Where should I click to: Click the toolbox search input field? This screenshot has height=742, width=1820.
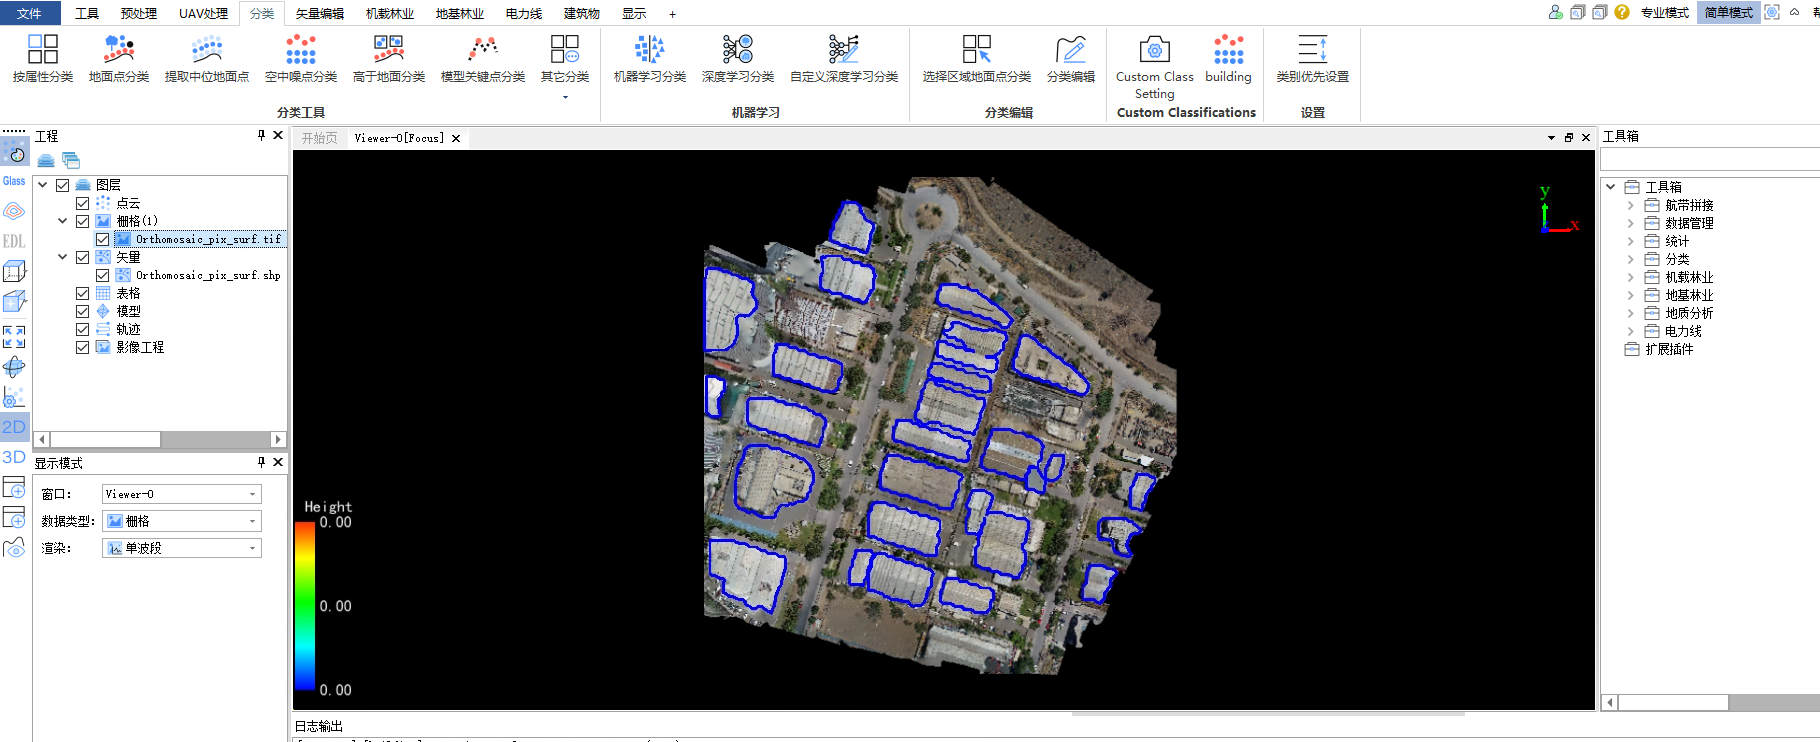point(1710,160)
